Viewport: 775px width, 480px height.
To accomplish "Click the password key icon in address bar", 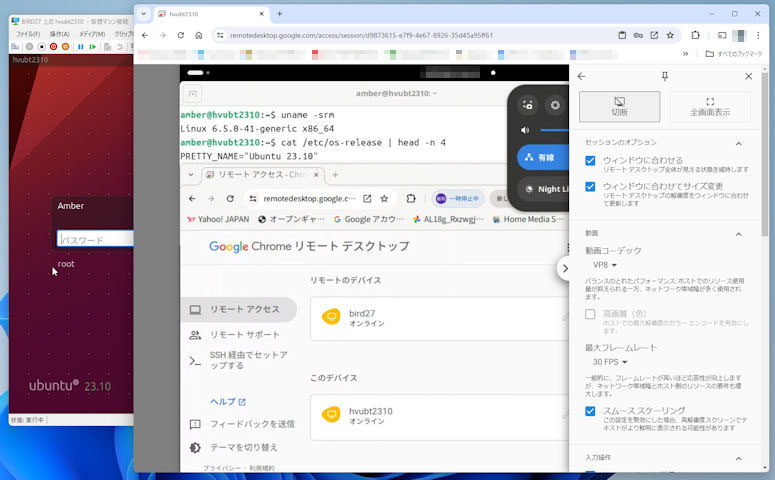I will point(638,35).
